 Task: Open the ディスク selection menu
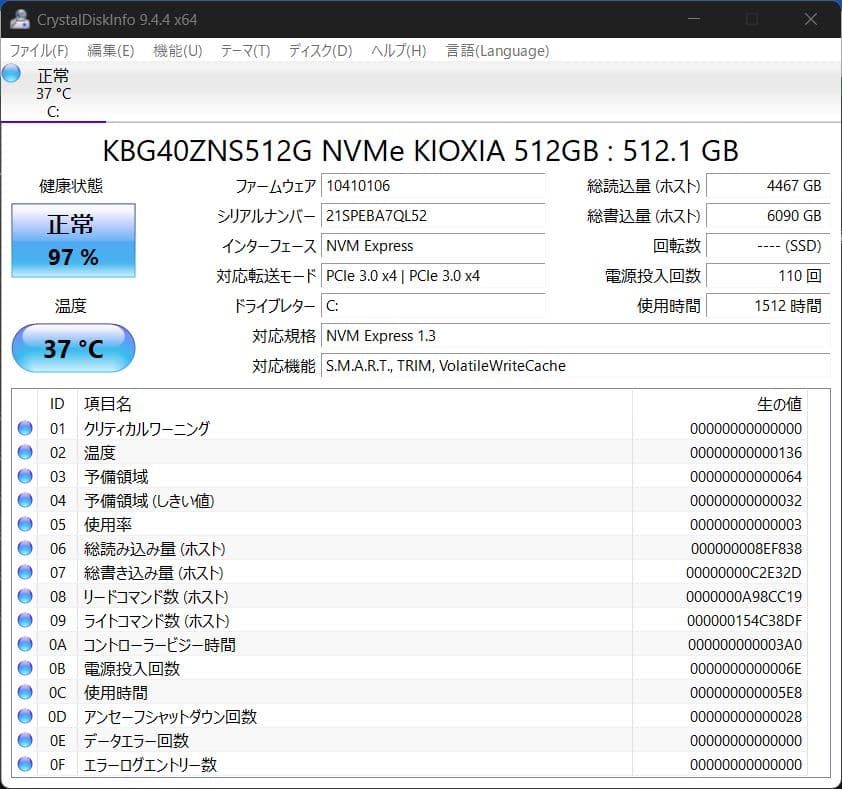click(x=320, y=50)
